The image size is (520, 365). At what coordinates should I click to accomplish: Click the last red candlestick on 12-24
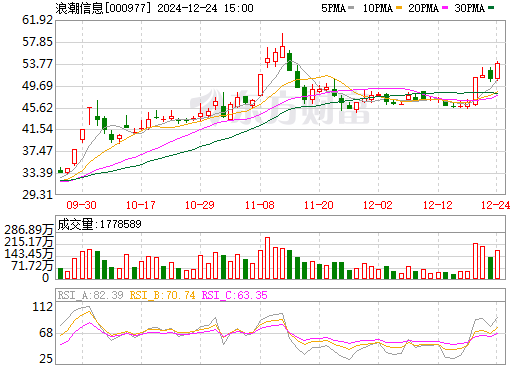(x=498, y=71)
